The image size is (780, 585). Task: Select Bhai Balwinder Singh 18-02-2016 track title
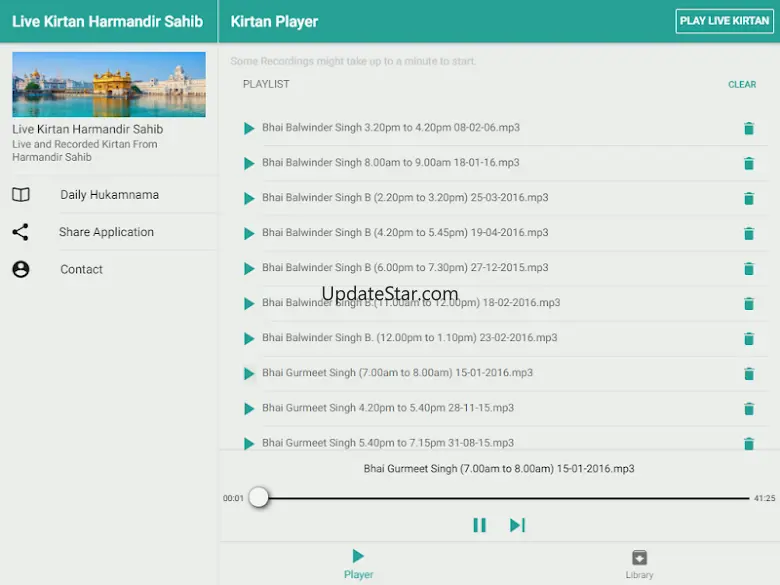click(410, 303)
